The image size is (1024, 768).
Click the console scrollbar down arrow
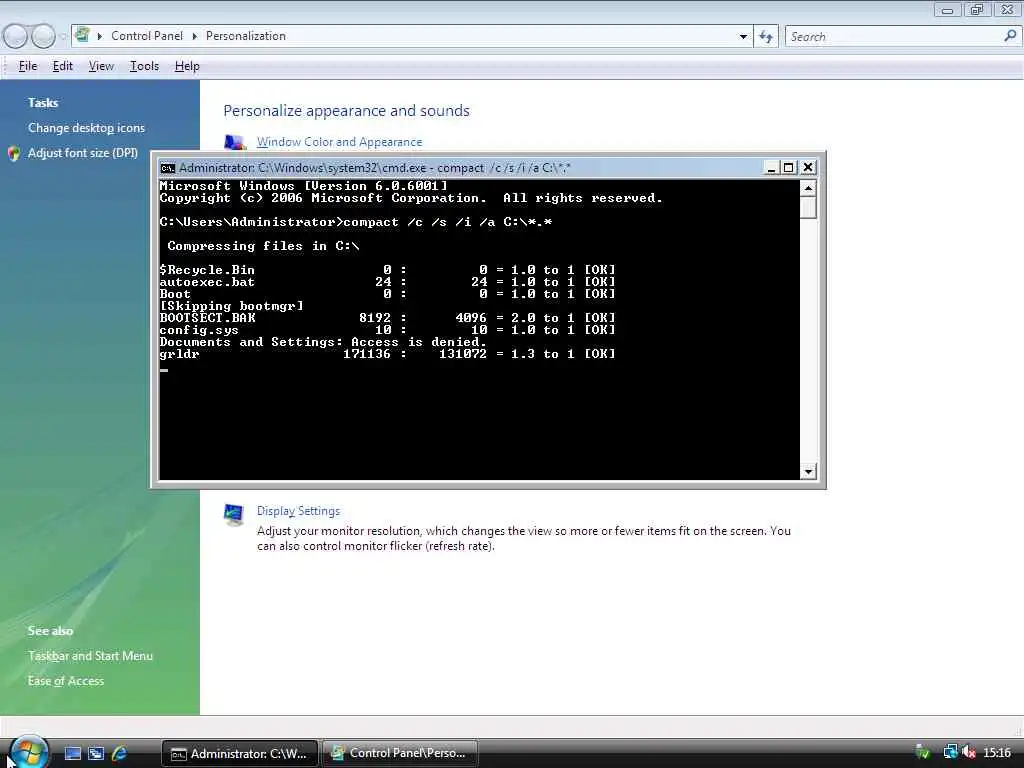tap(808, 472)
